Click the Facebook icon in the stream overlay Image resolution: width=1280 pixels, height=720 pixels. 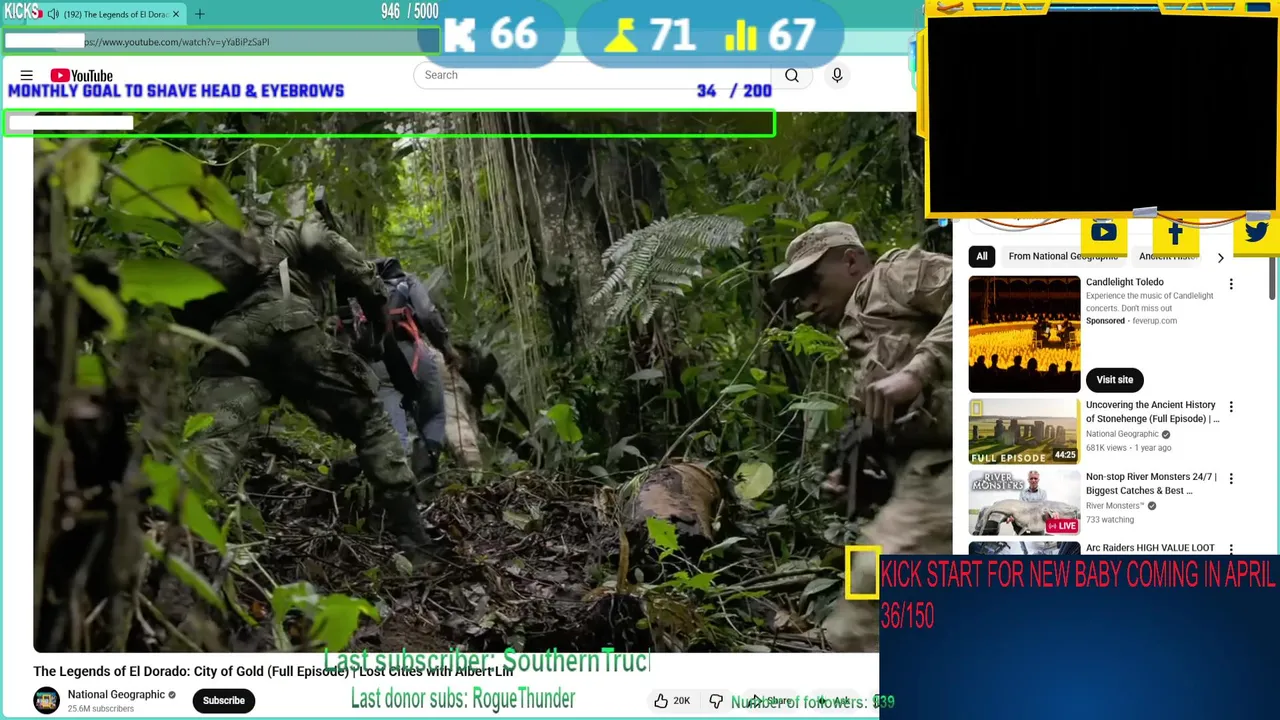[x=1175, y=233]
